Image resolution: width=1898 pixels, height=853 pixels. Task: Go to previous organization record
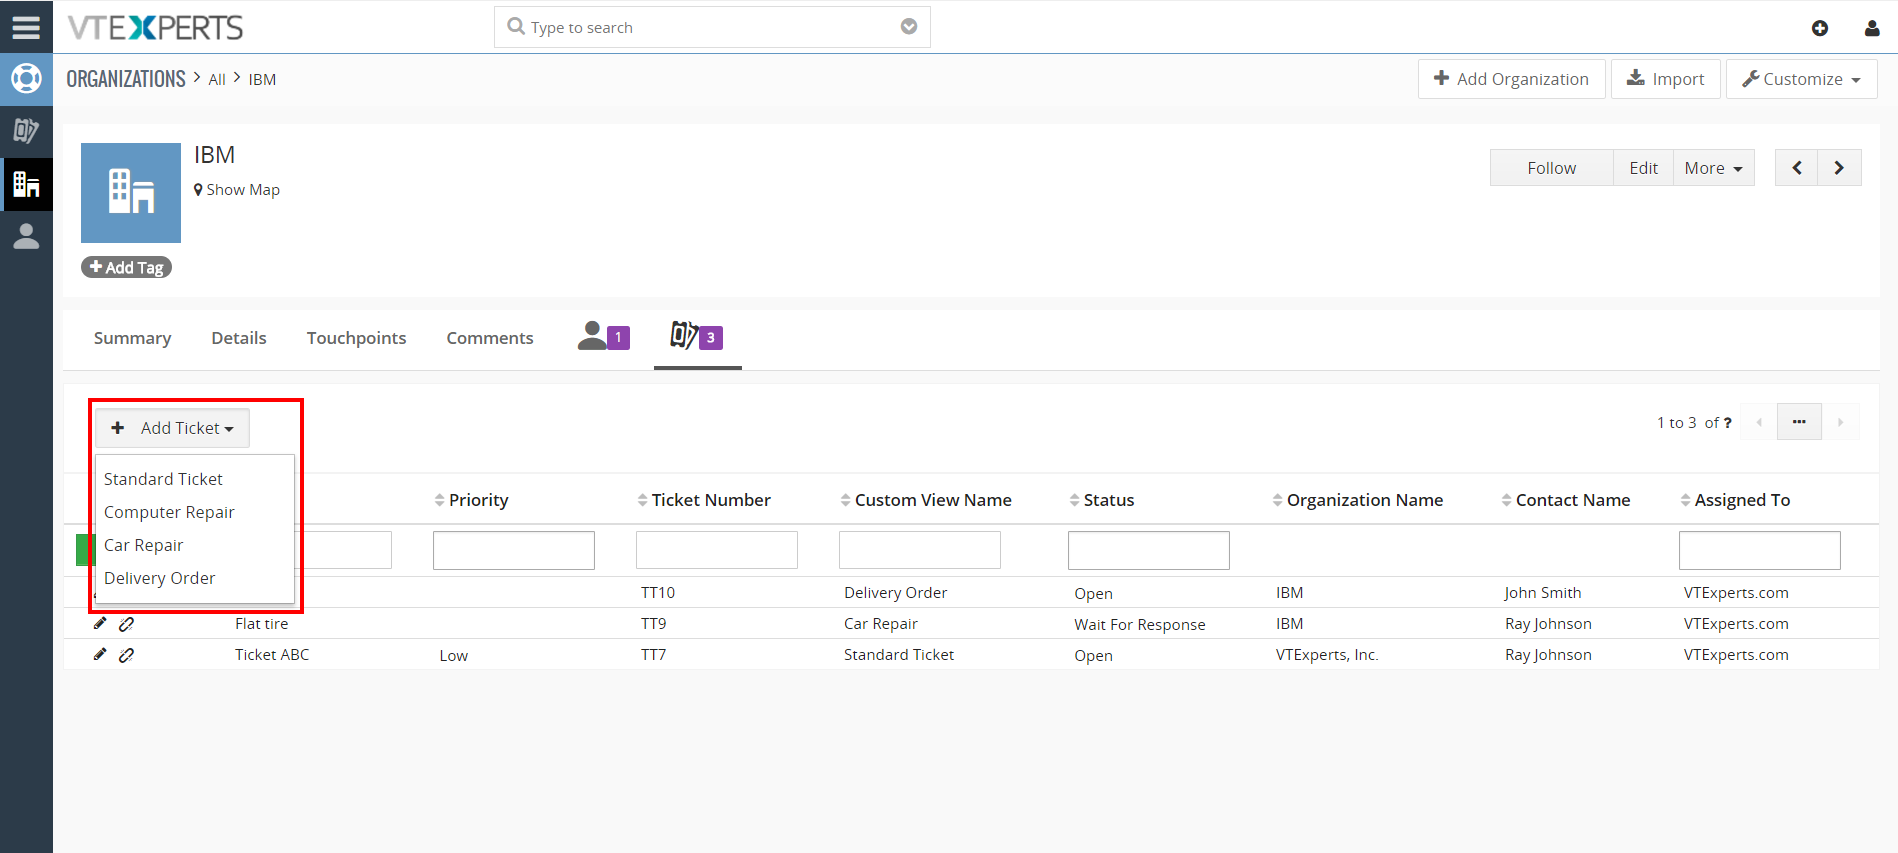click(1797, 168)
